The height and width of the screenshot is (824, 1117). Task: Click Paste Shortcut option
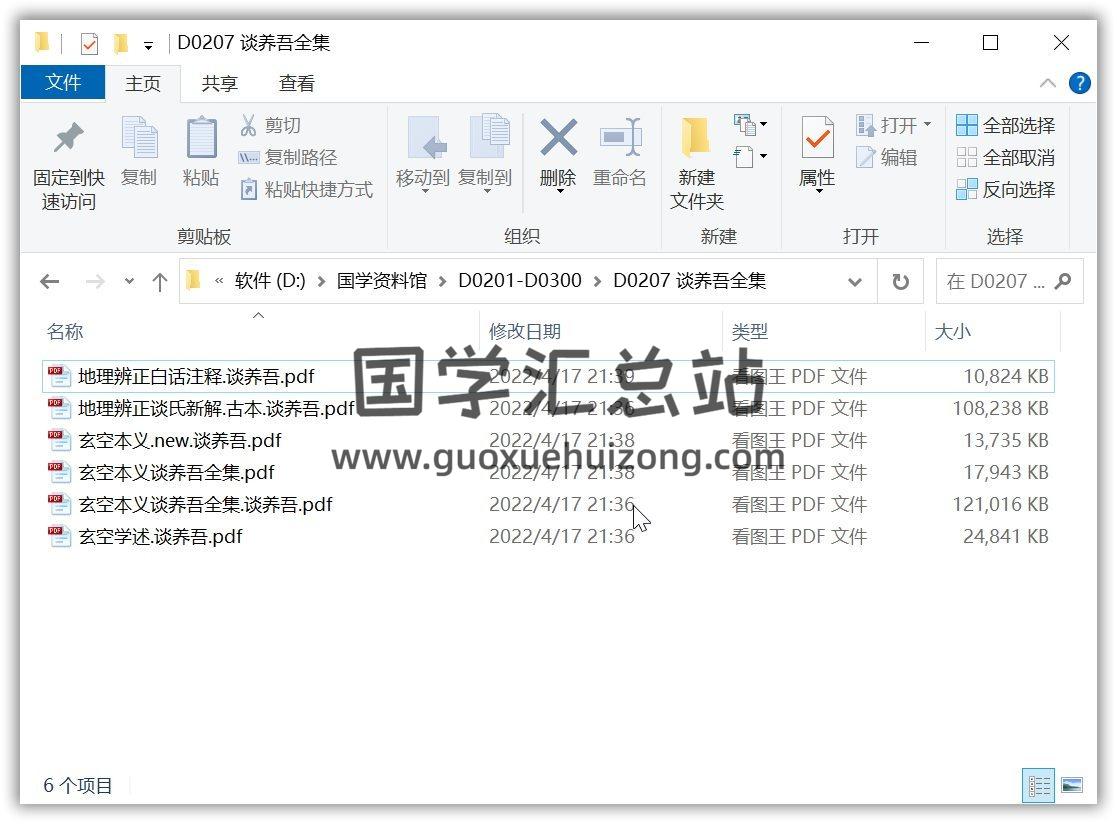point(306,189)
